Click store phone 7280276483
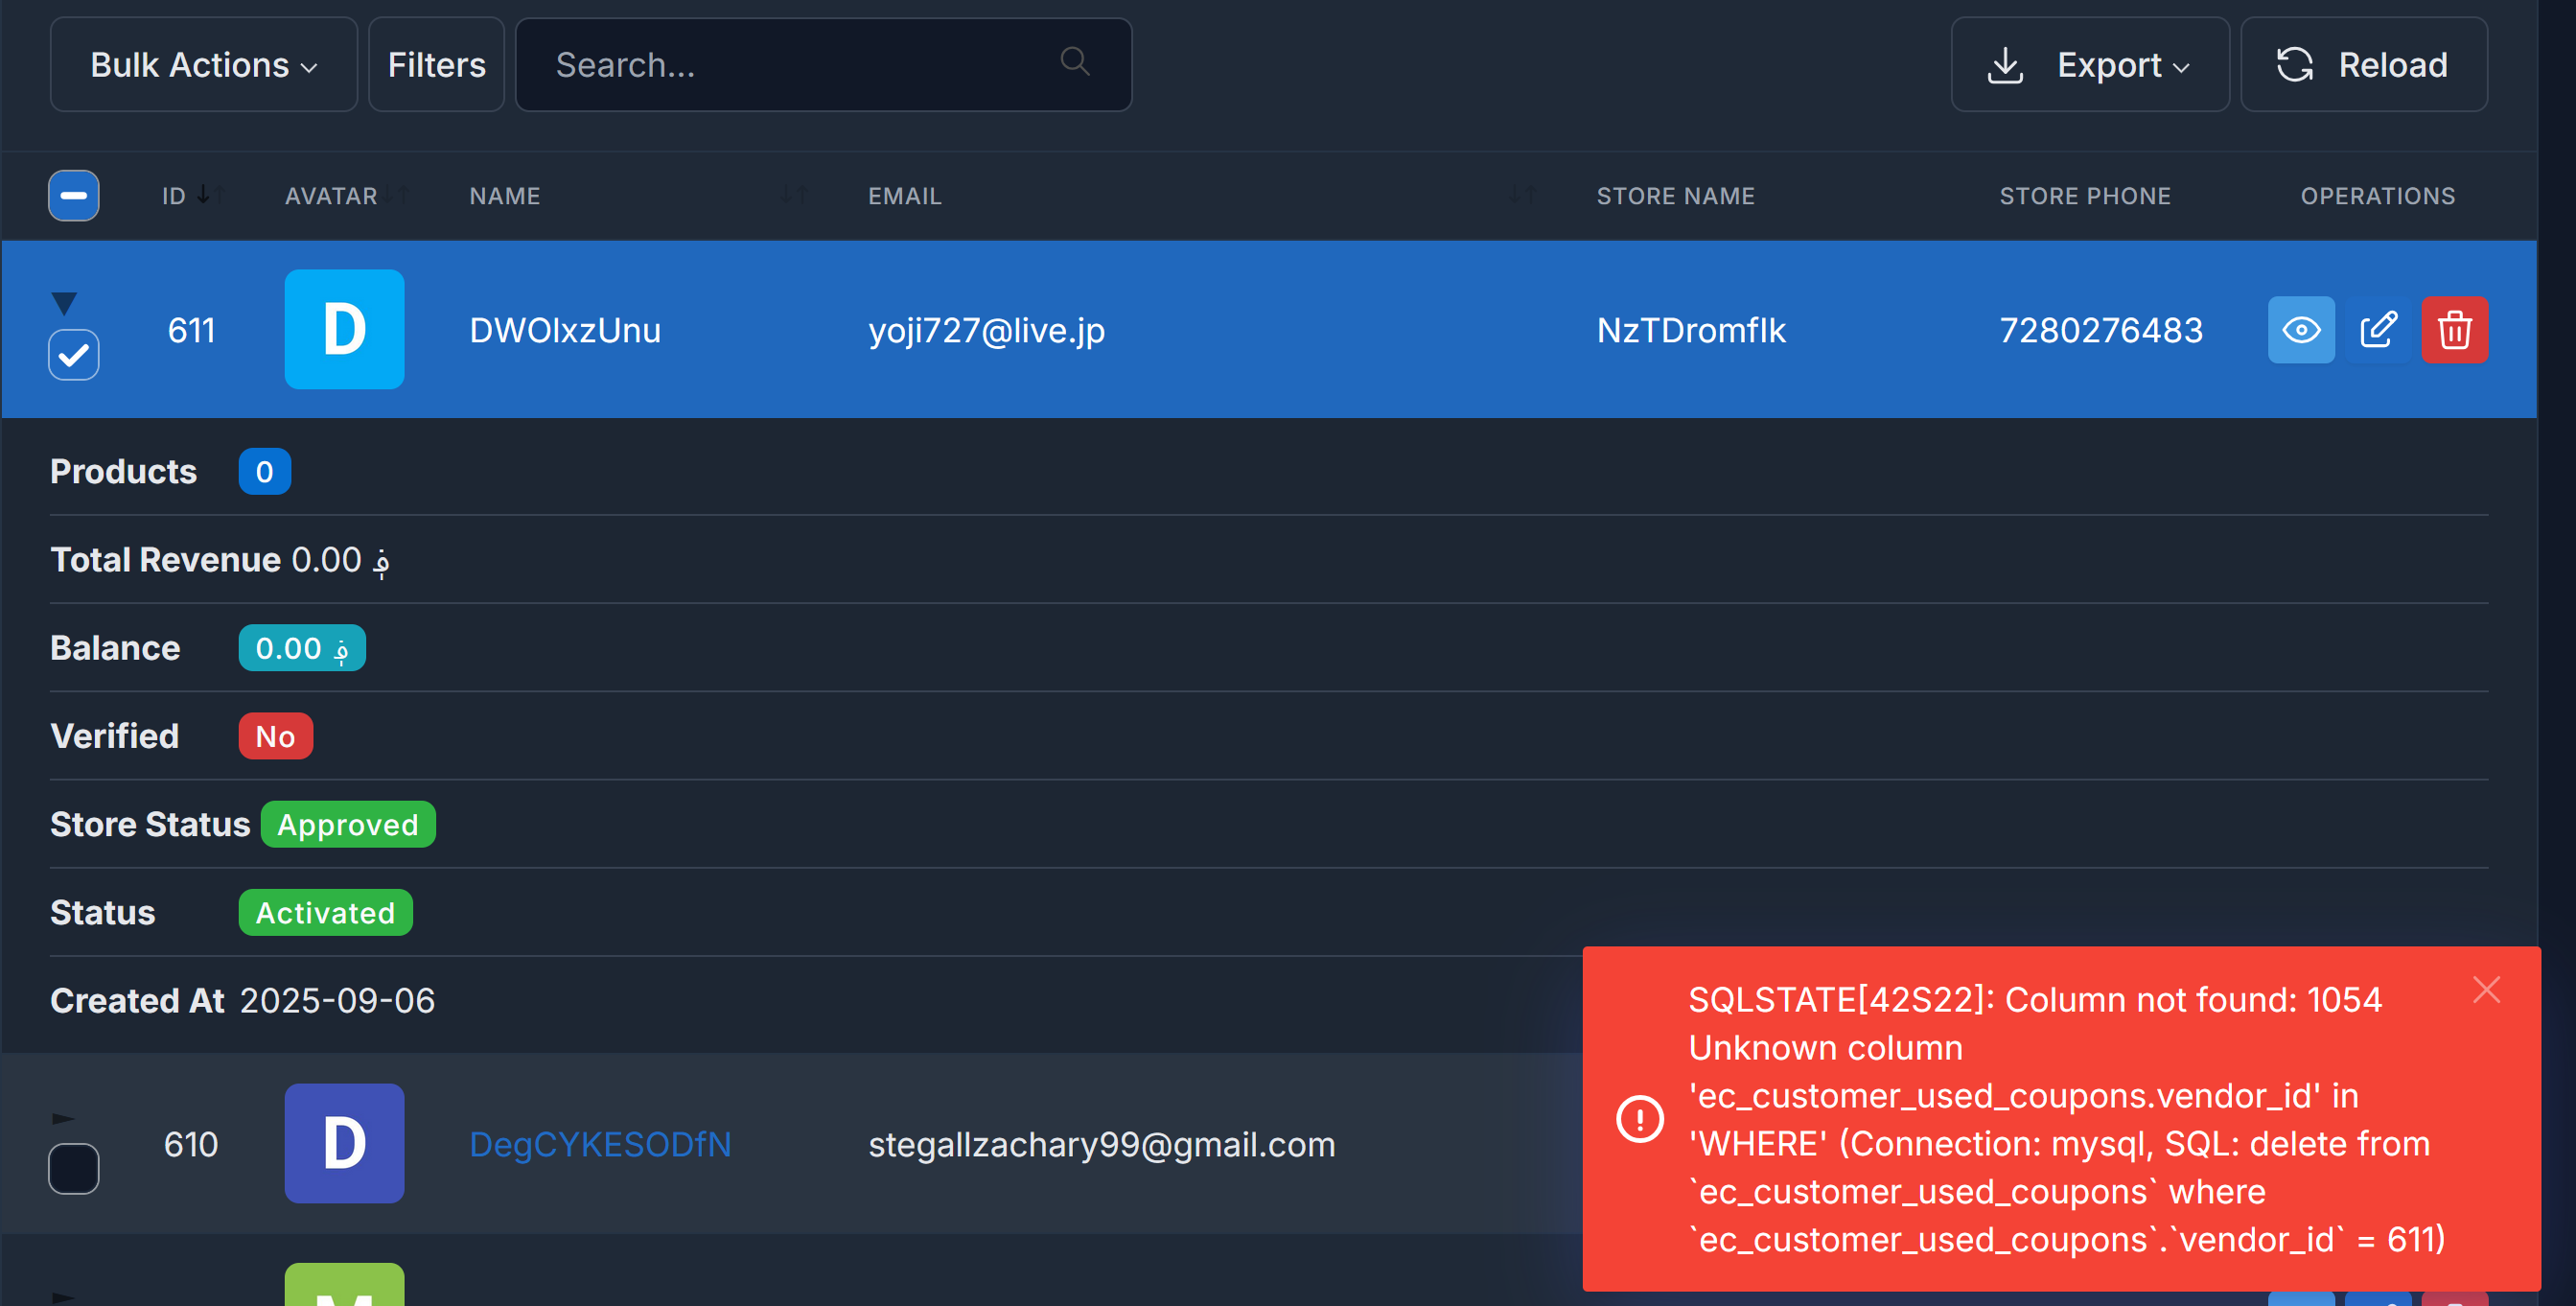Viewport: 2576px width, 1306px height. [2100, 330]
